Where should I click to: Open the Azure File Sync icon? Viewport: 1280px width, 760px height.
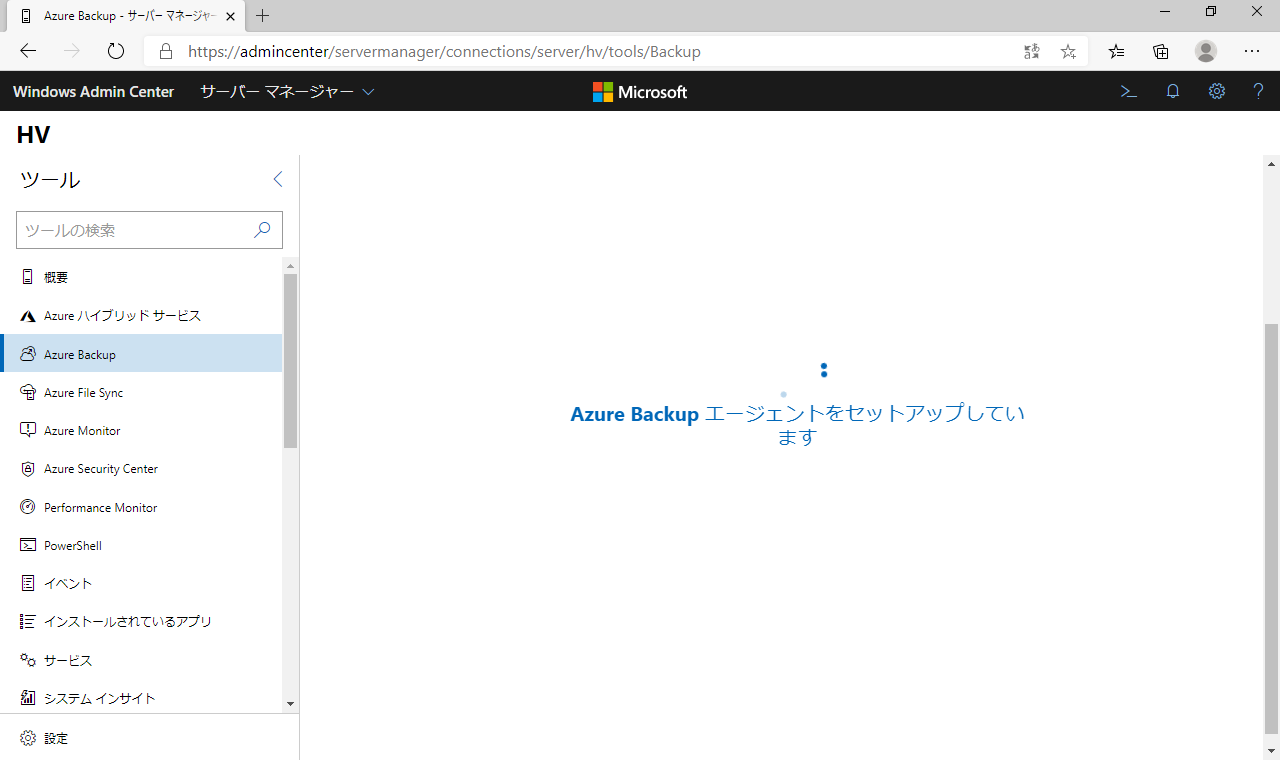tap(27, 392)
